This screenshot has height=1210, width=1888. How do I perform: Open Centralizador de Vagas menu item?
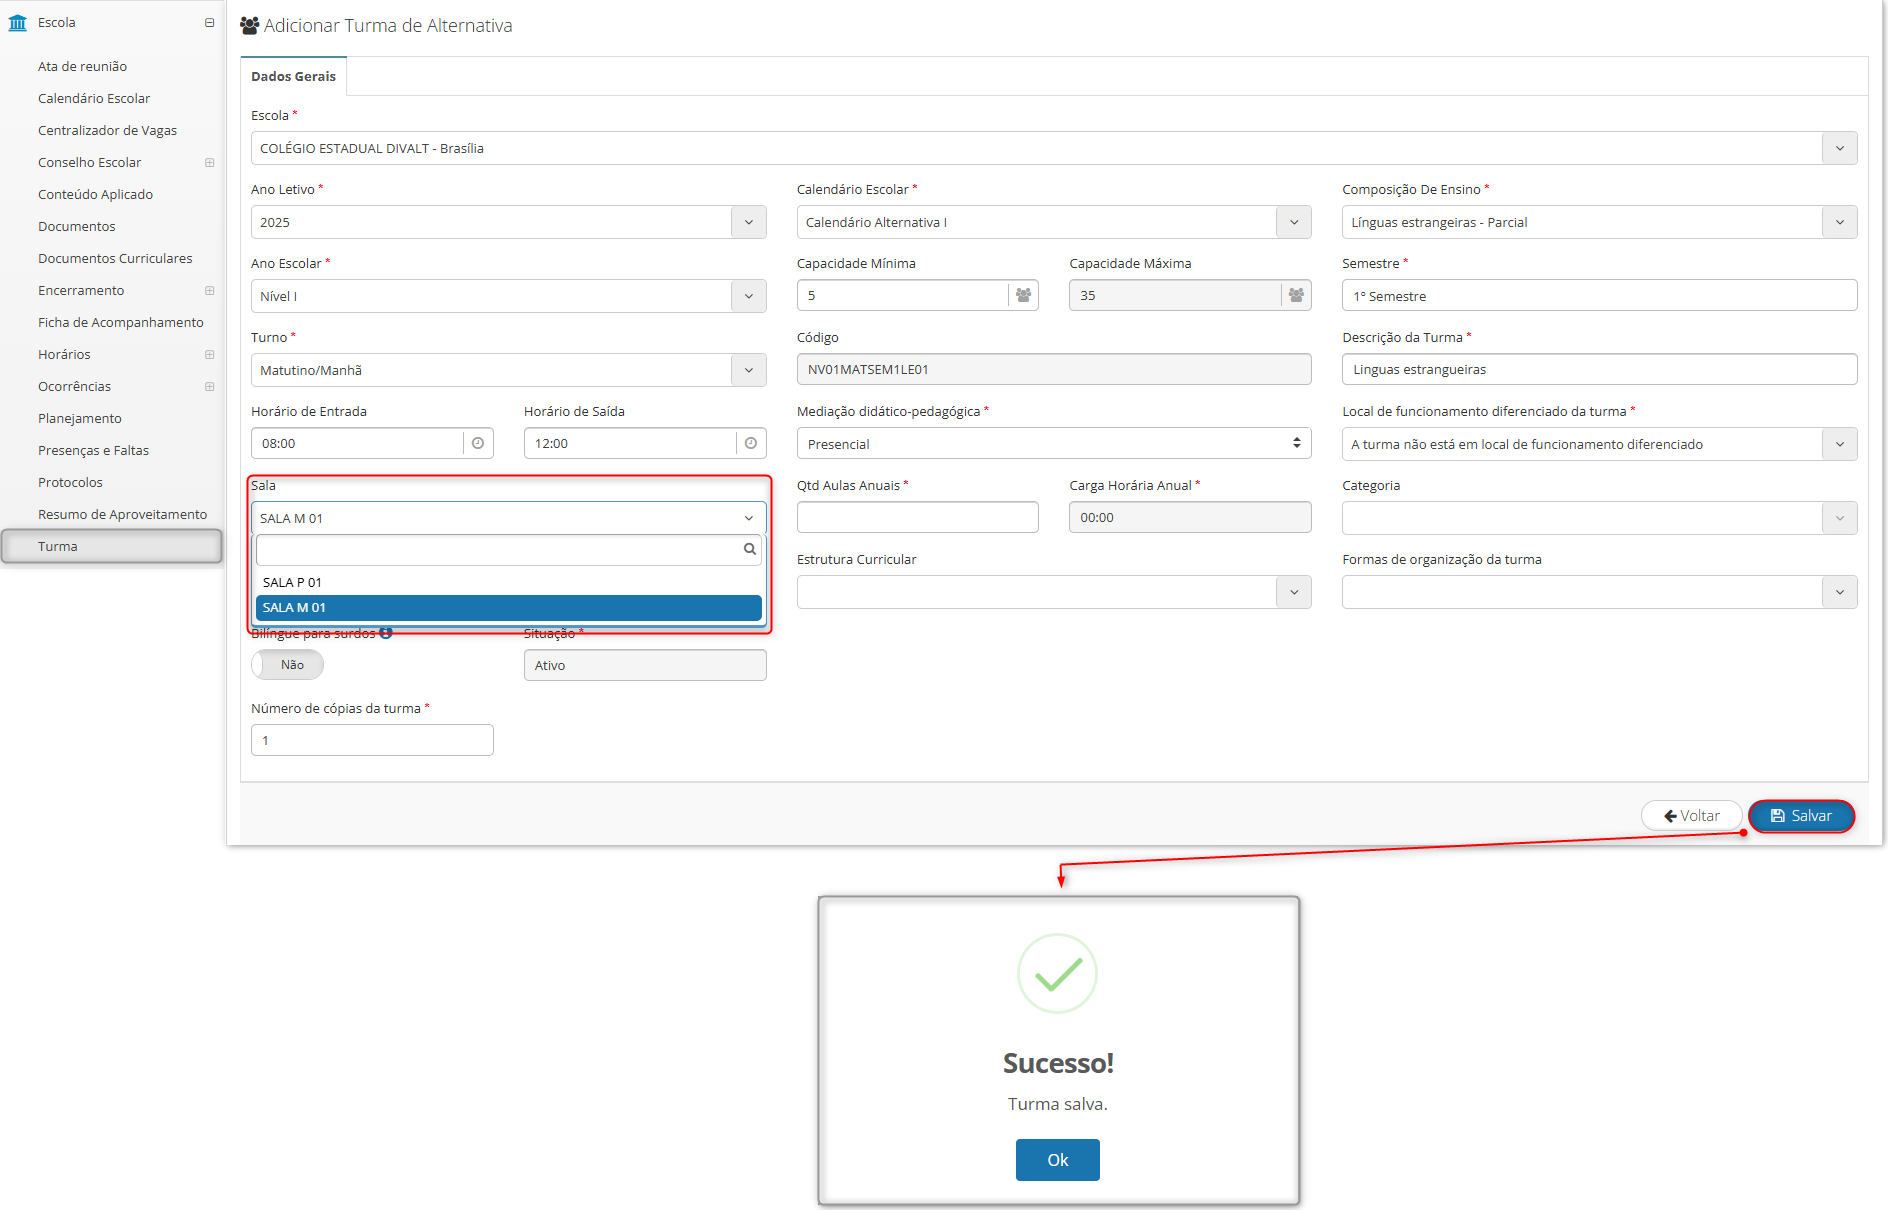click(107, 131)
